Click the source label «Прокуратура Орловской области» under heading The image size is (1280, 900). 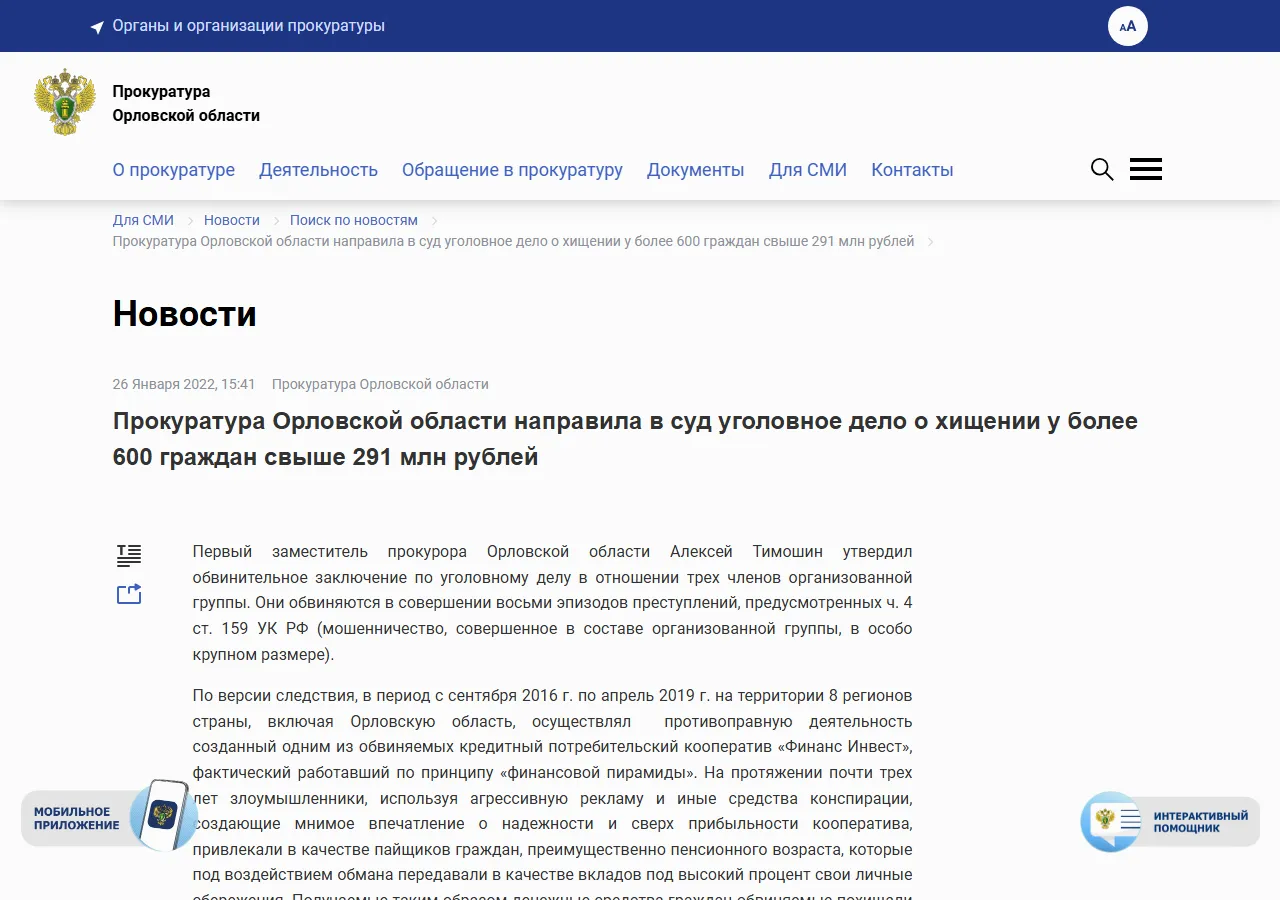(x=380, y=384)
